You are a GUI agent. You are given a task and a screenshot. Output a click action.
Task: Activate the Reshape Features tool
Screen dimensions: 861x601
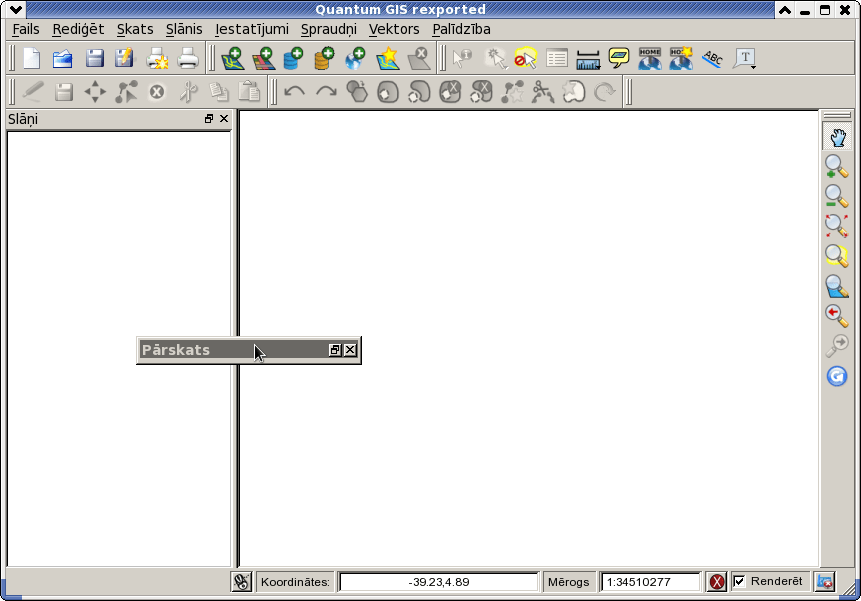click(512, 92)
